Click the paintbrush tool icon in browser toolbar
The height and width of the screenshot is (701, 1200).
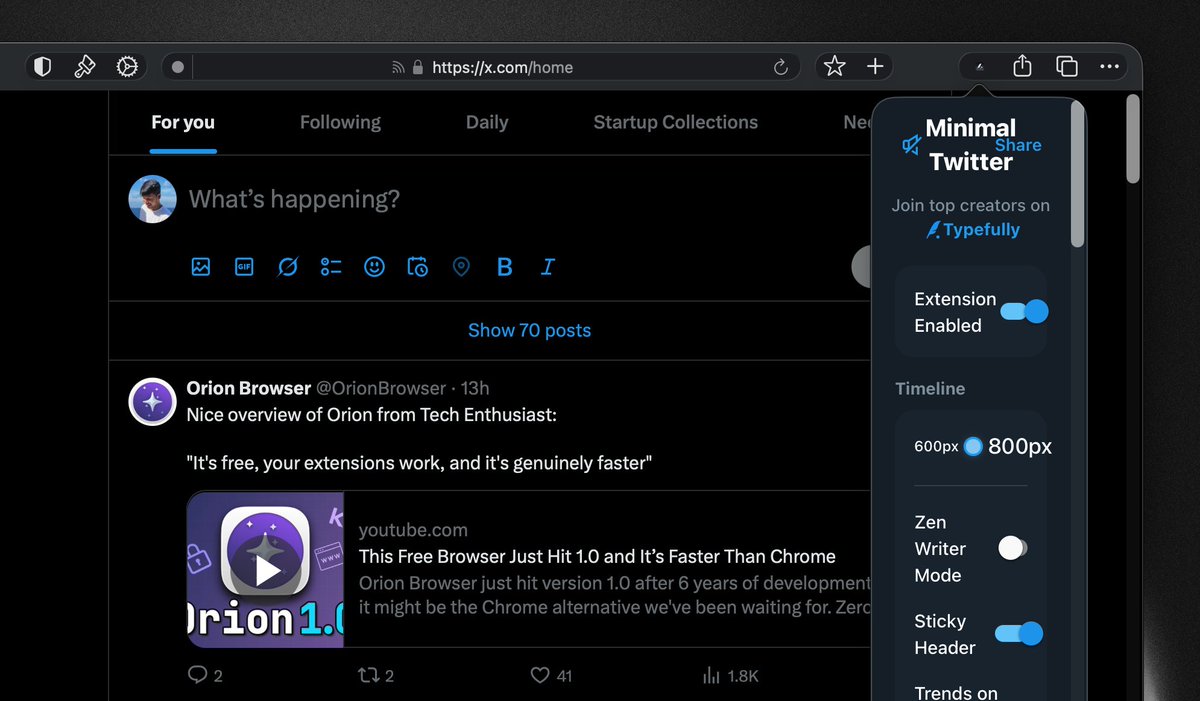(85, 67)
